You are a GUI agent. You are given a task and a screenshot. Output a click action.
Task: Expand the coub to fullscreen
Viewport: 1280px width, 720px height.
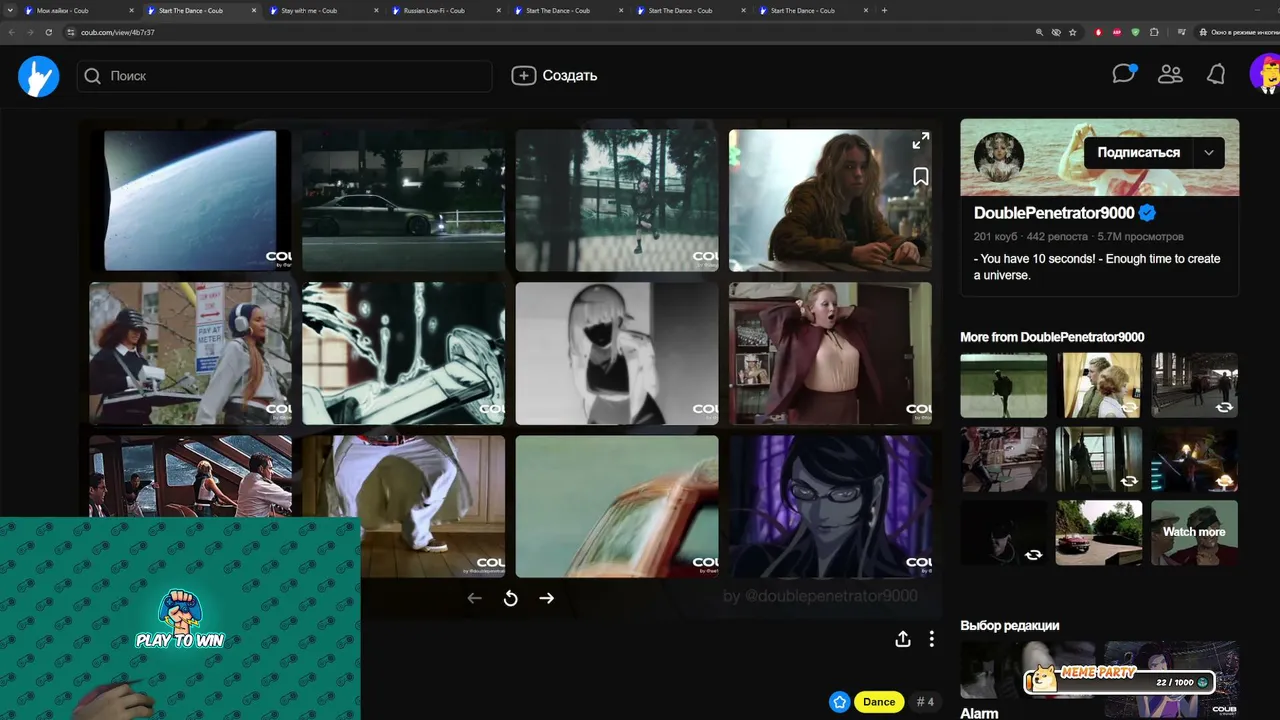tap(920, 141)
